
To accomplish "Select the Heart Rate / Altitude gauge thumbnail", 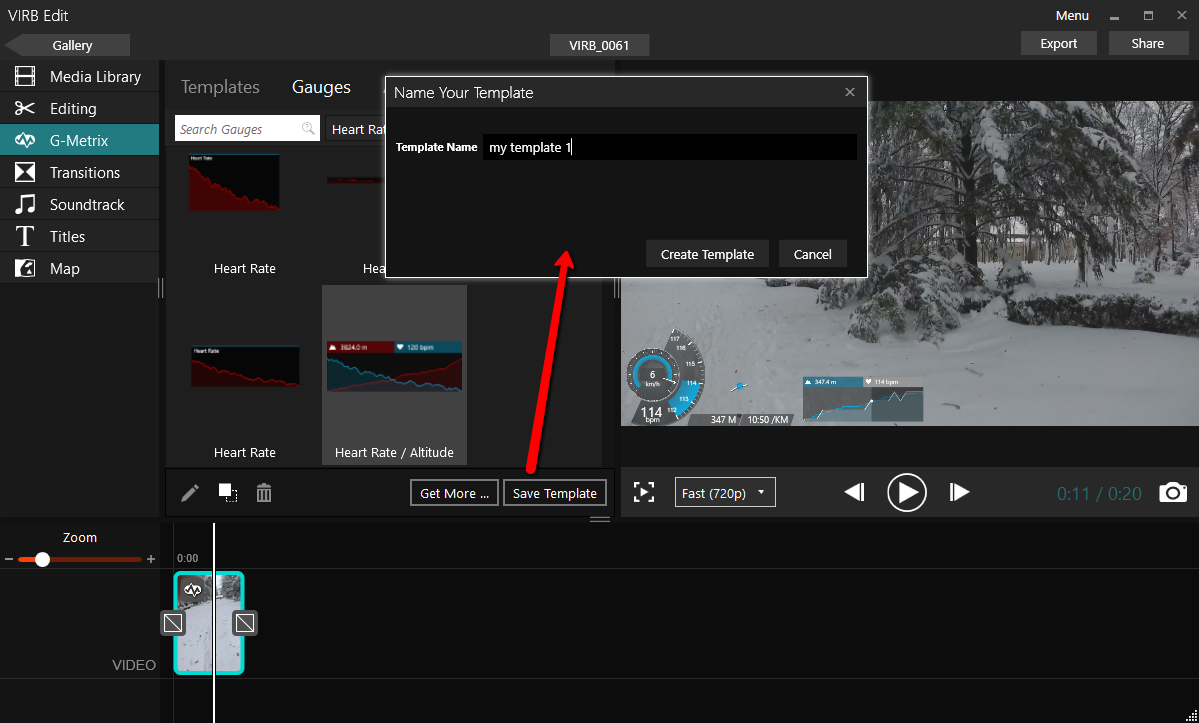I will click(x=394, y=368).
